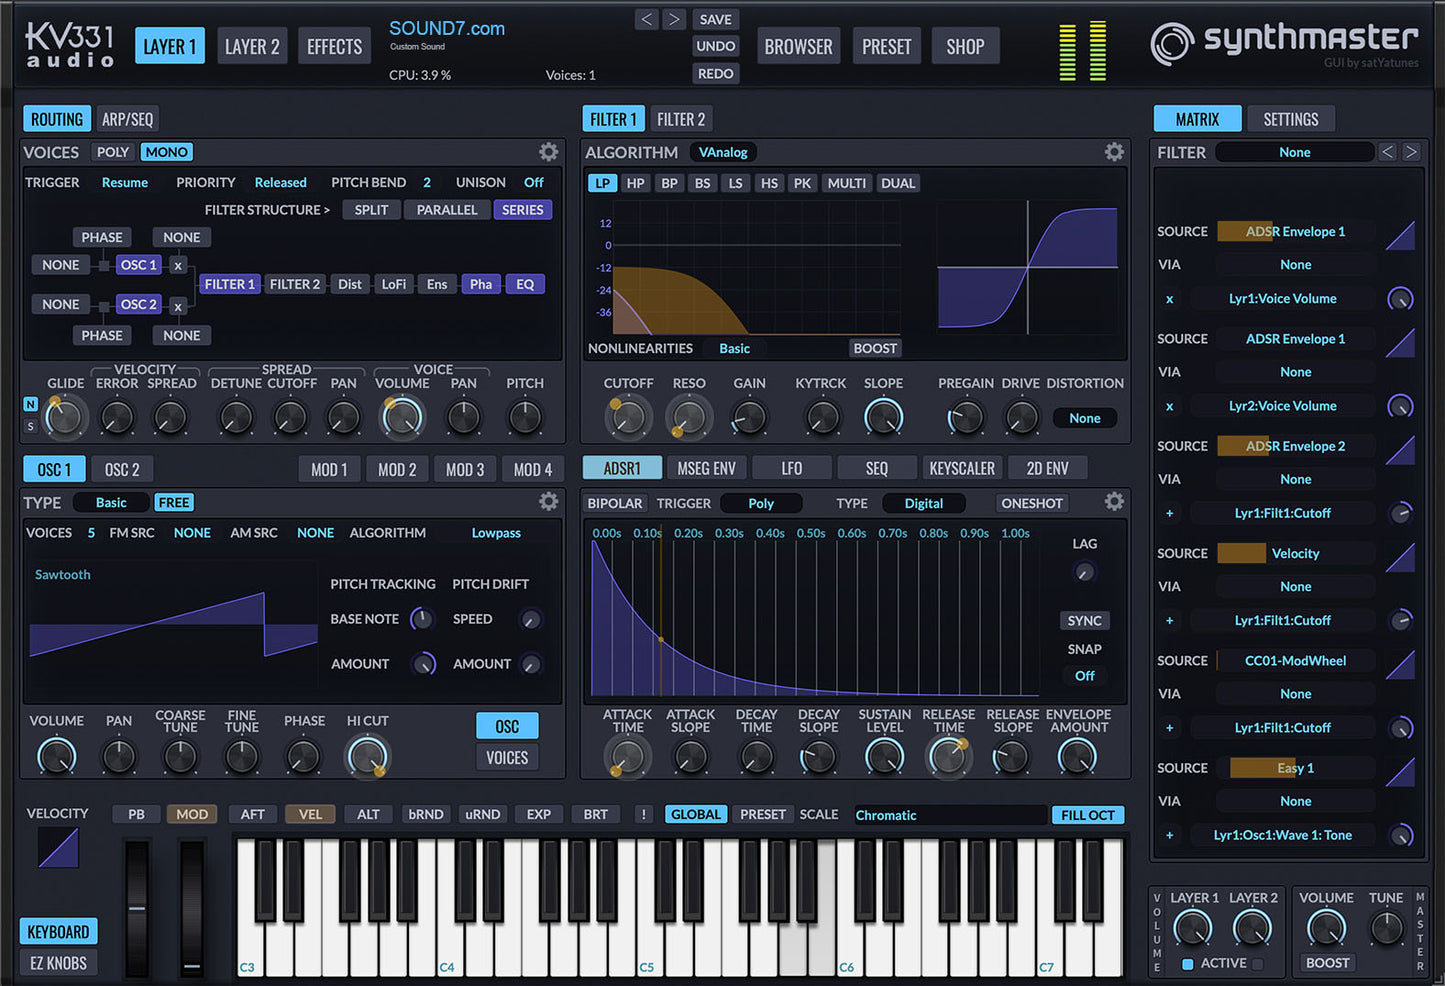Toggle the BIPOLAR envelope option

click(x=614, y=503)
